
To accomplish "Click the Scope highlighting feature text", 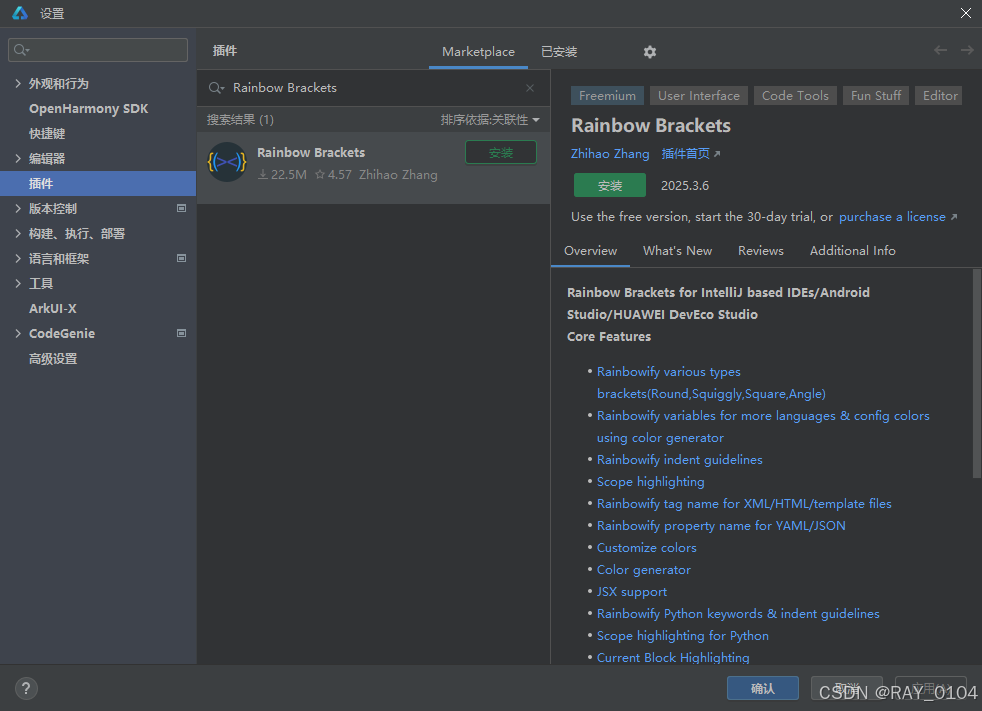I will 651,482.
